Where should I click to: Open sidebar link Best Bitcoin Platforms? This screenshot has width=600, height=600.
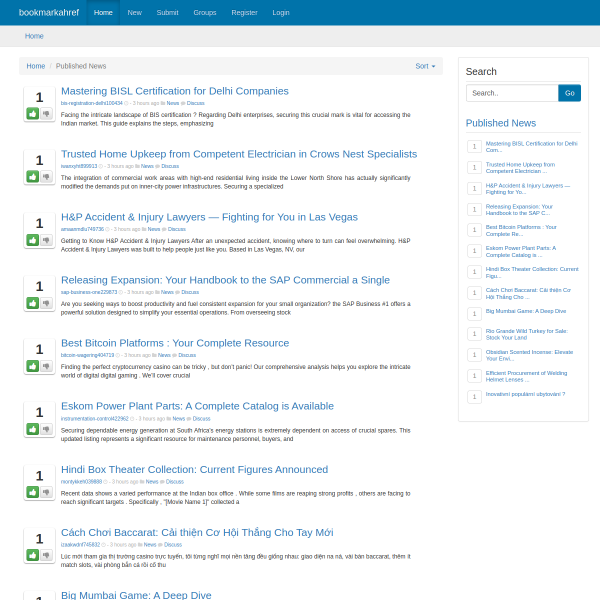[521, 230]
